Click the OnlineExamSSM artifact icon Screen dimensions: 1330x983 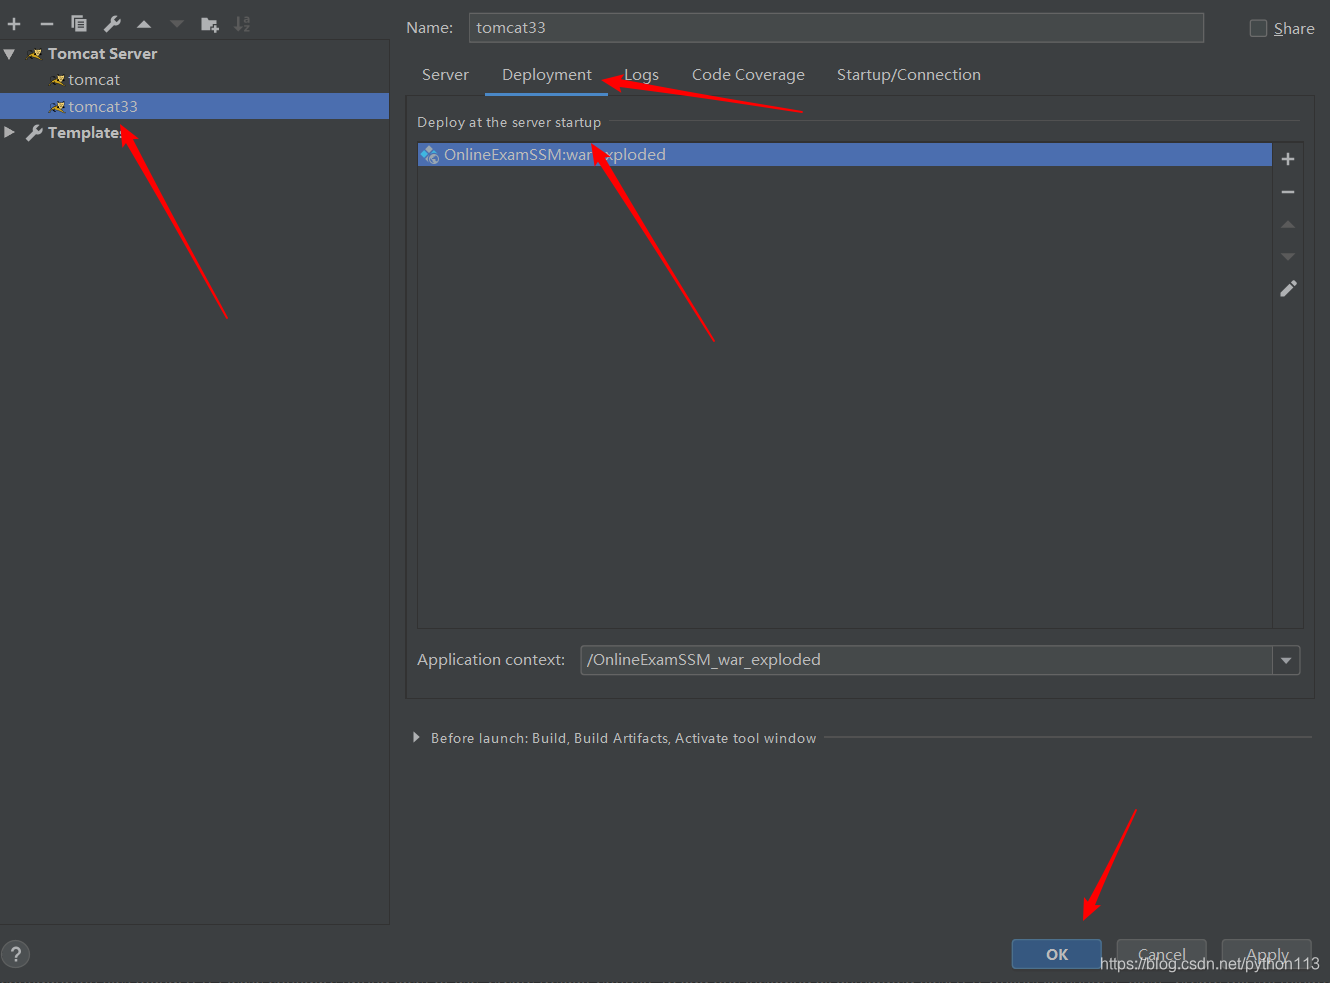(430, 154)
